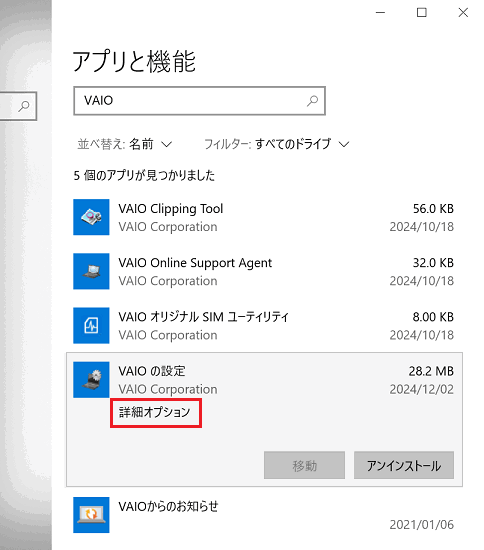Screen dimensions: 484x550
Task: Click the VAIO オリジナル SIM ユーティリティ icon
Action: point(91,326)
